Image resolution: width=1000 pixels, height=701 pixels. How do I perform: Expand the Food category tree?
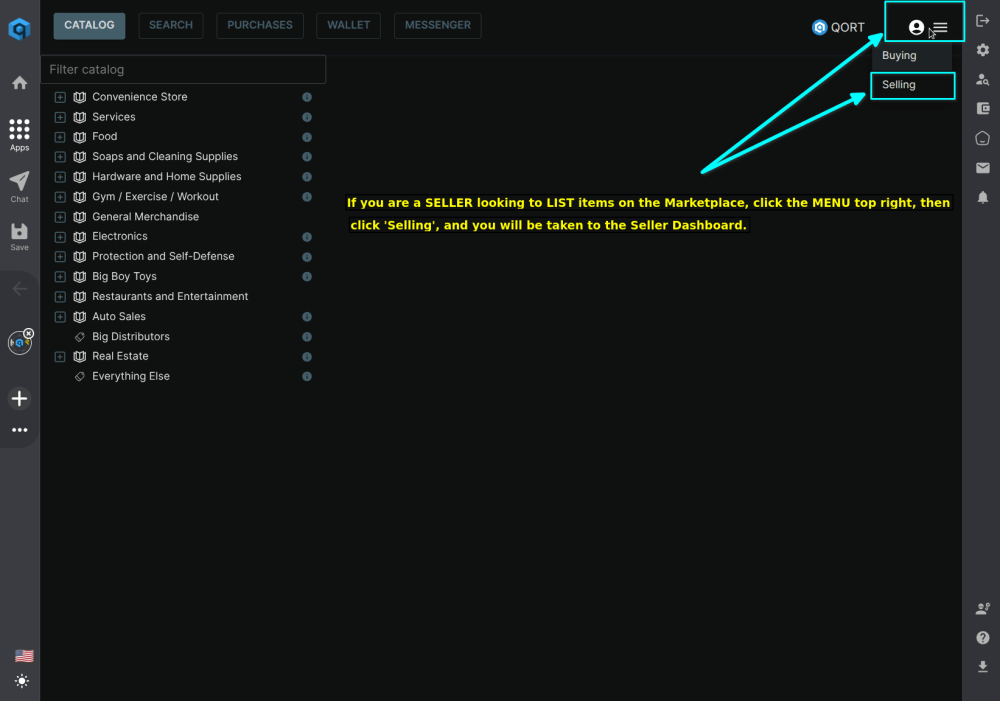(60, 136)
